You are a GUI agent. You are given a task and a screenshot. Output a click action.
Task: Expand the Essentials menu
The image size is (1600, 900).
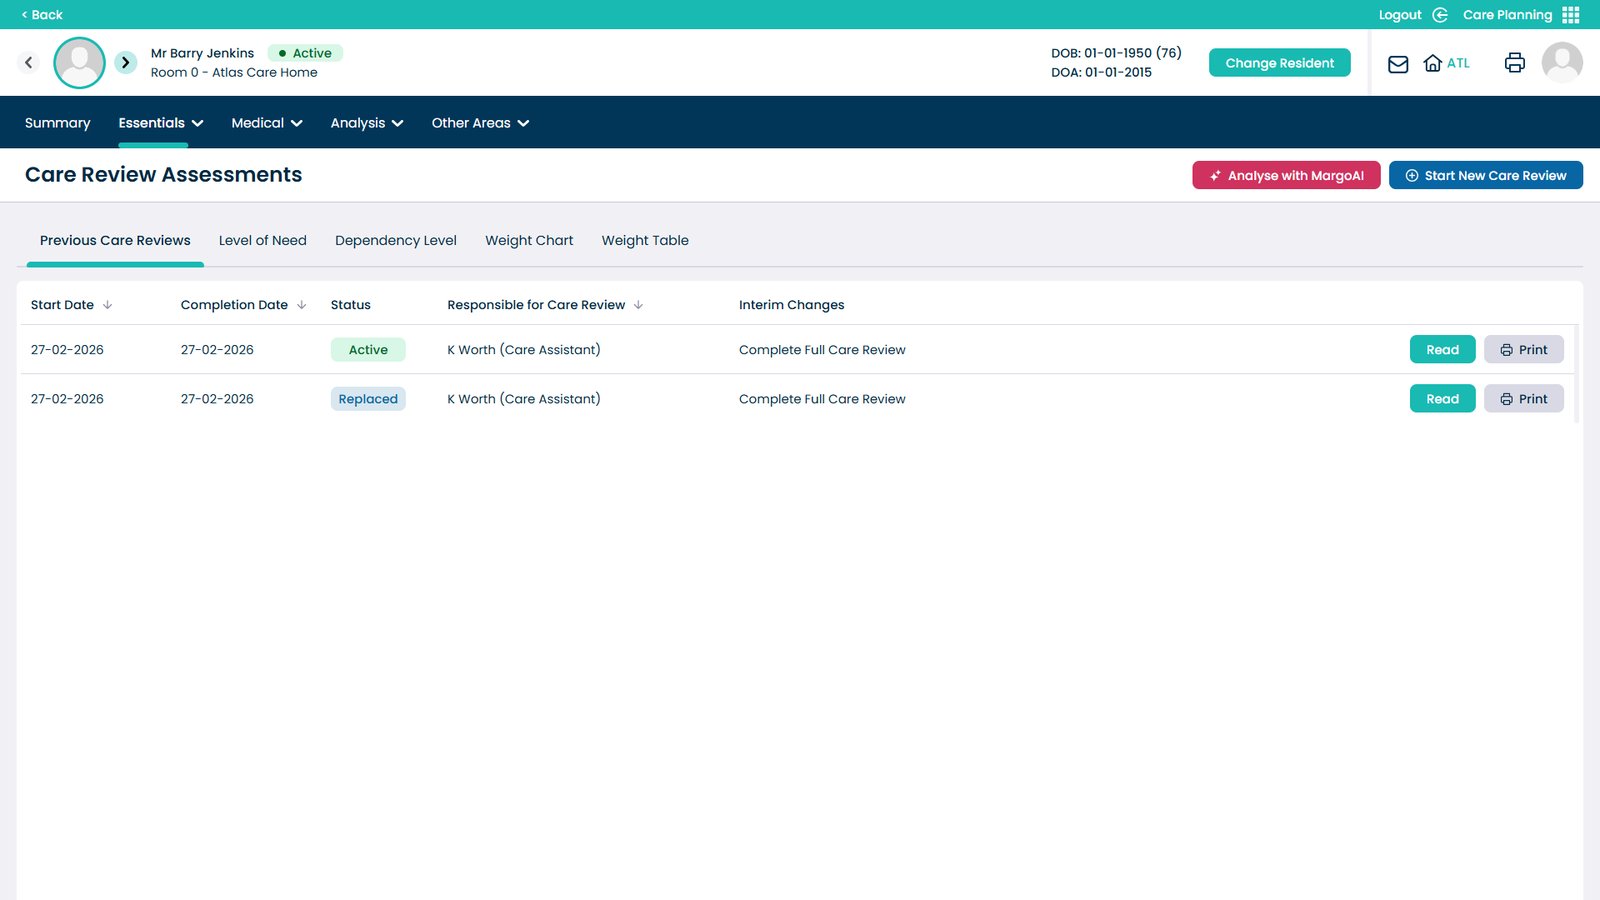coord(160,123)
